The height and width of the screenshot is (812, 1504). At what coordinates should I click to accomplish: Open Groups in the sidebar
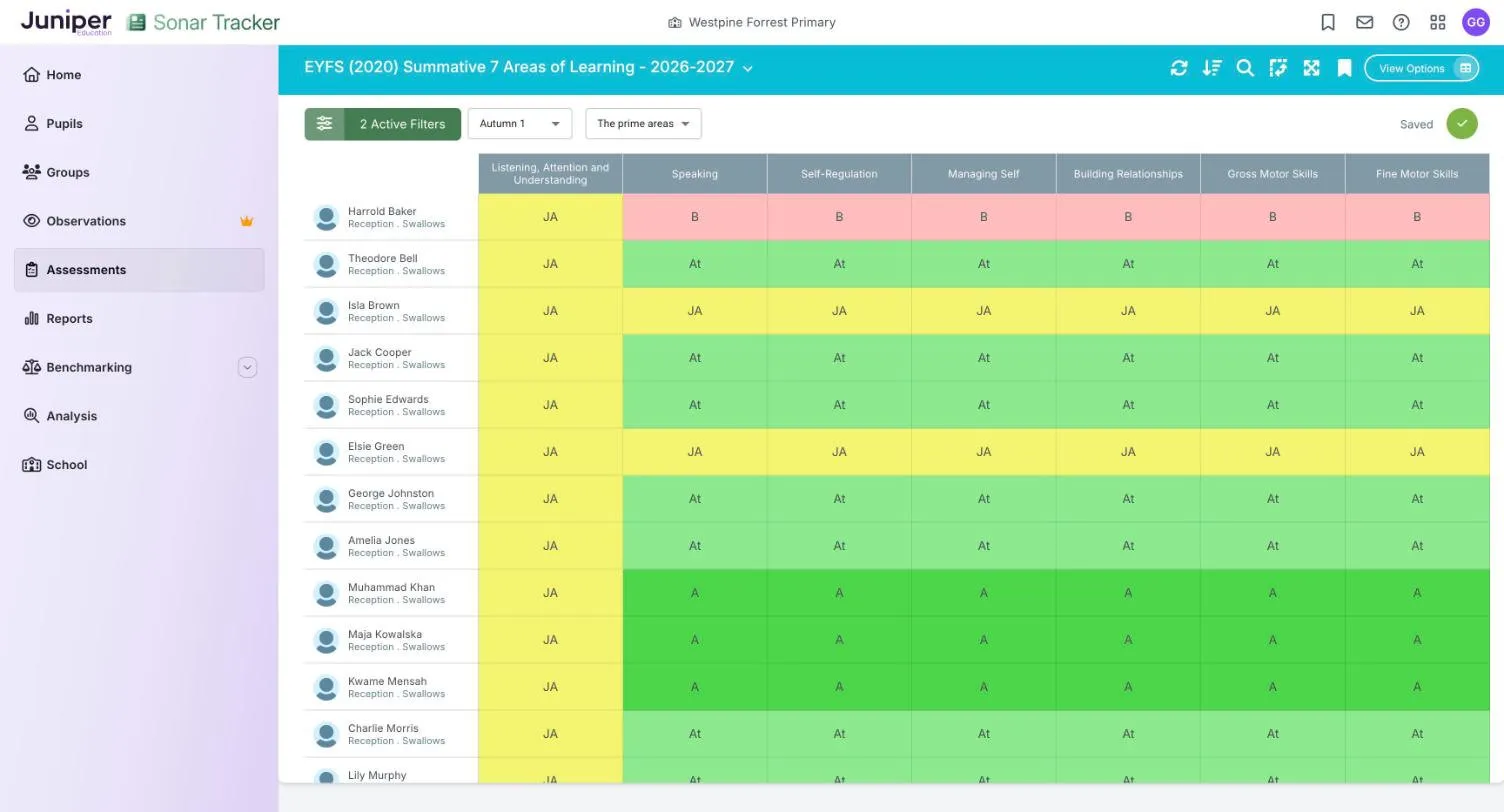(x=139, y=172)
